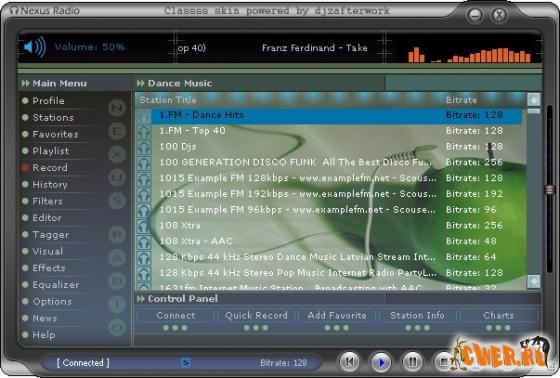Open the Equalizer
This screenshot has width=560, height=378.
[x=56, y=285]
